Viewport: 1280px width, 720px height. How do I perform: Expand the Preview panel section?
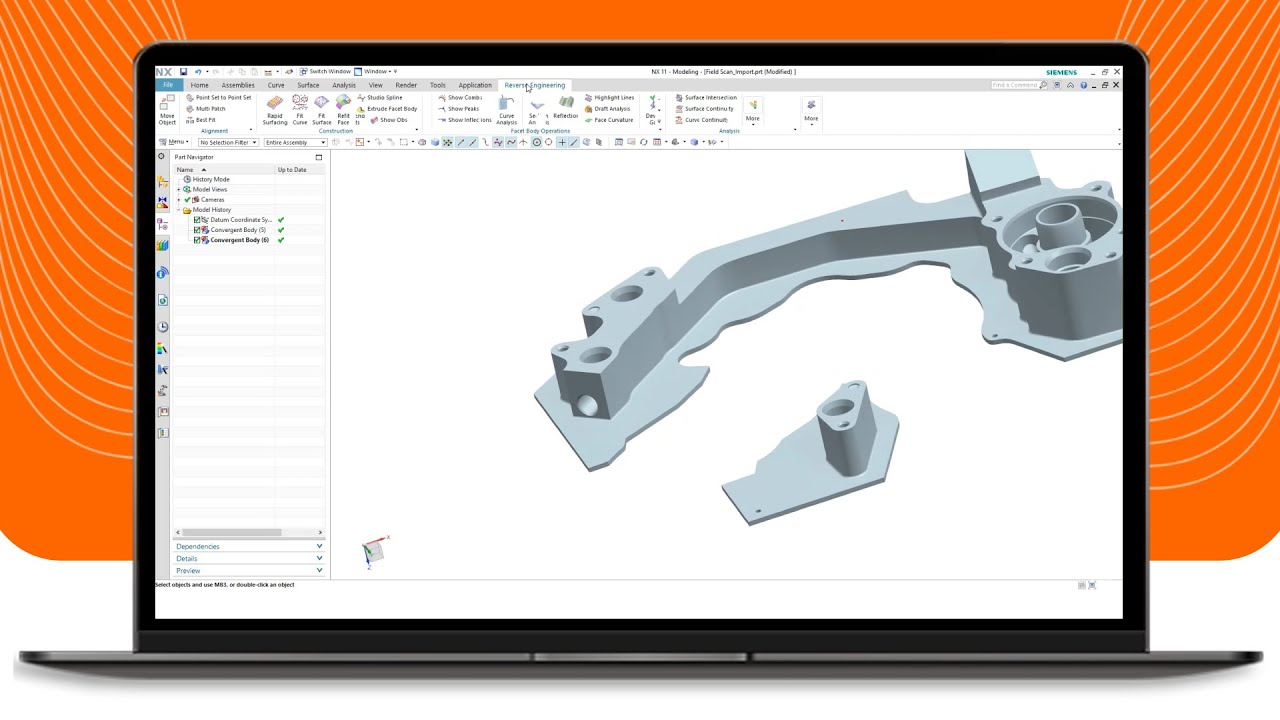pyautogui.click(x=249, y=570)
